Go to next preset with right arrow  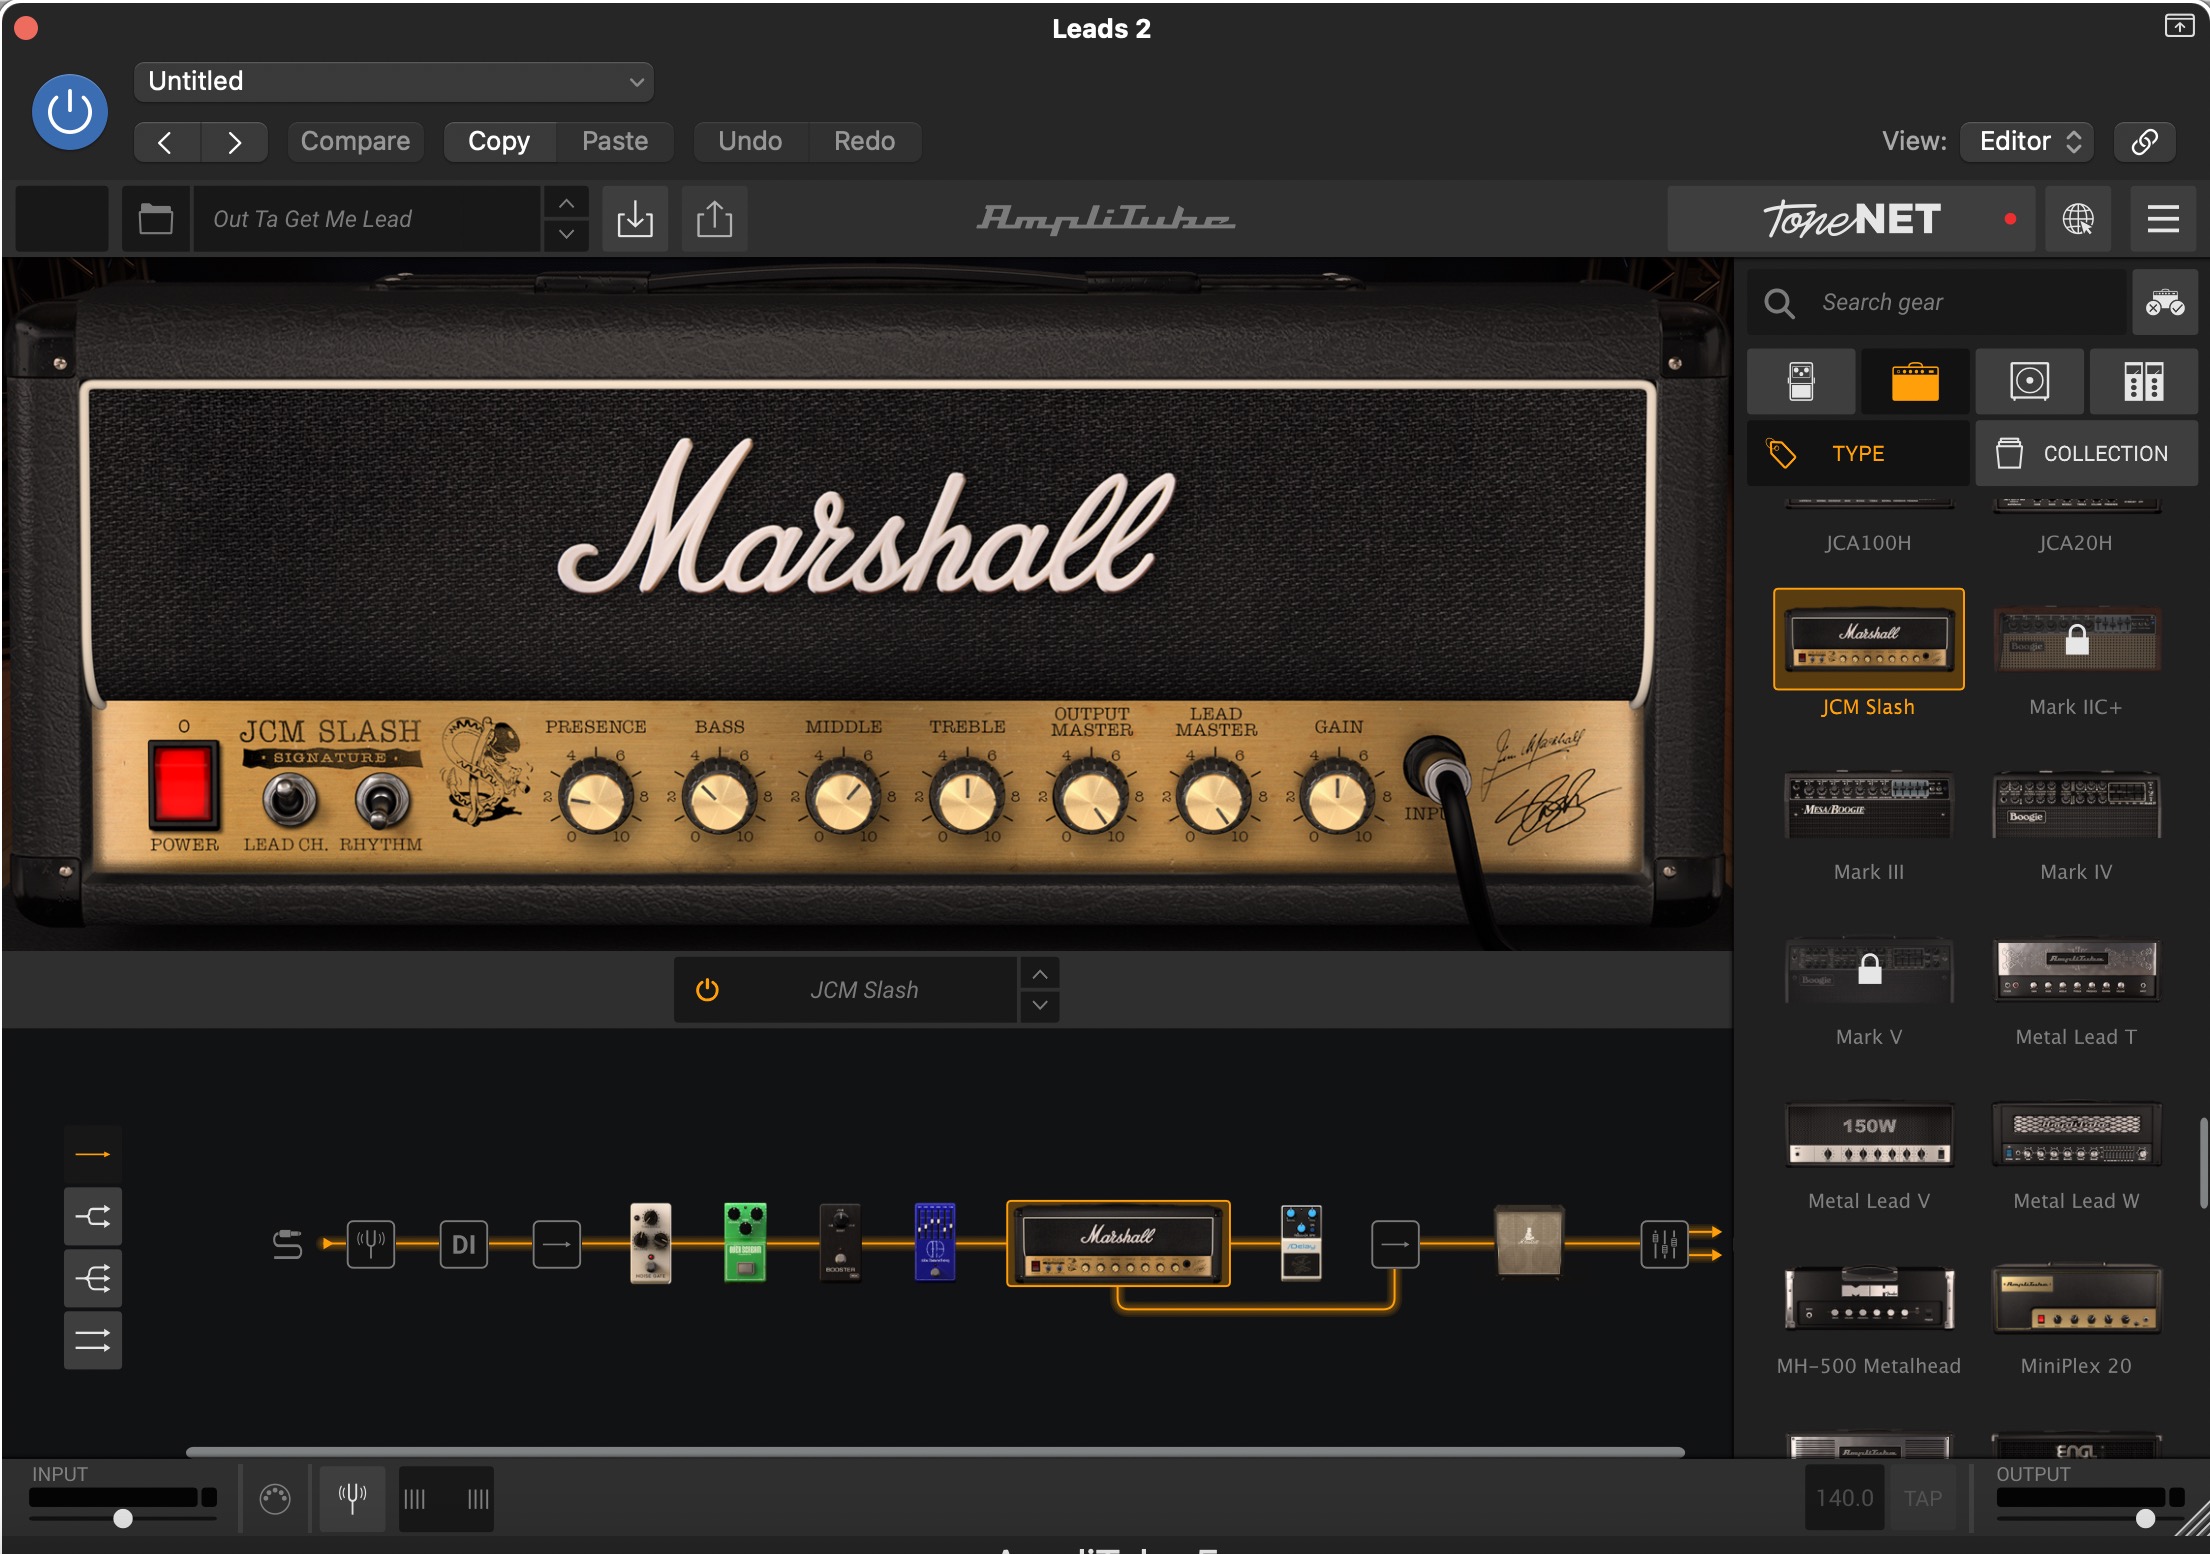234,142
